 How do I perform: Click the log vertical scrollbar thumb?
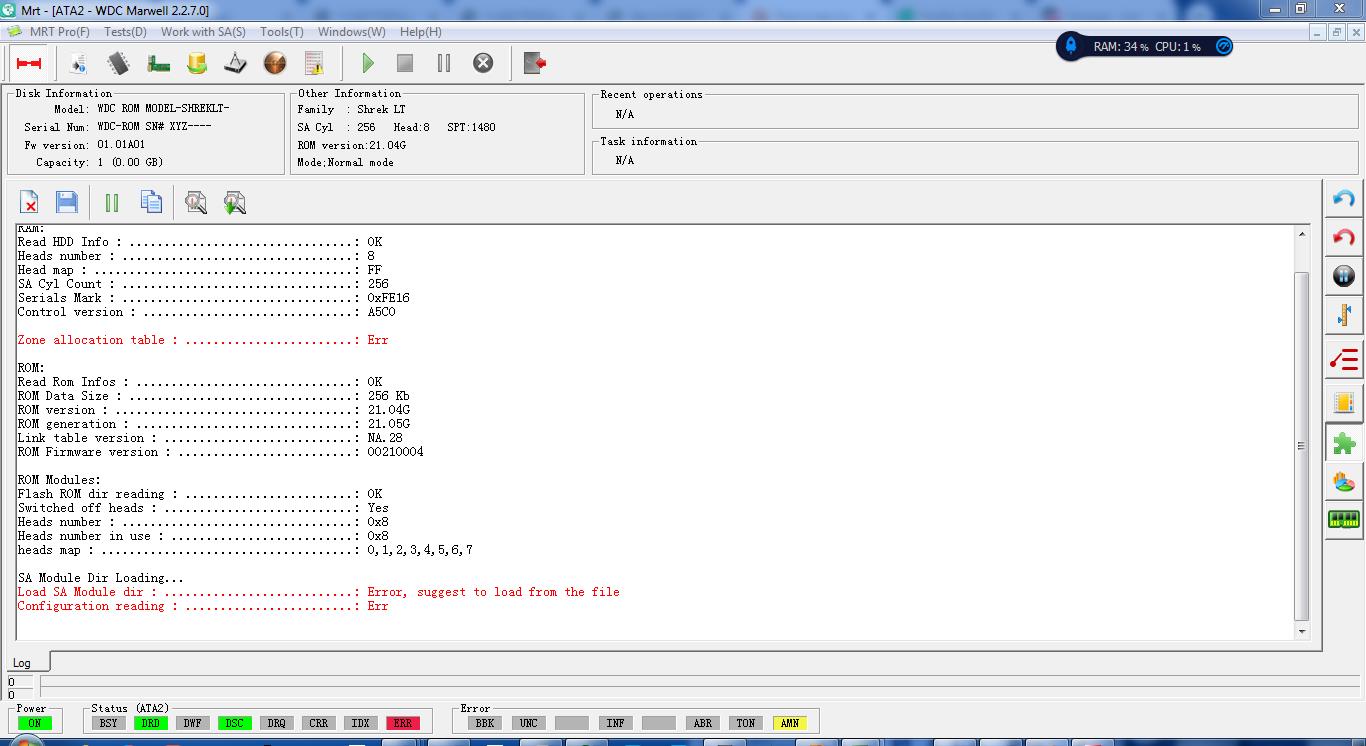[1301, 446]
